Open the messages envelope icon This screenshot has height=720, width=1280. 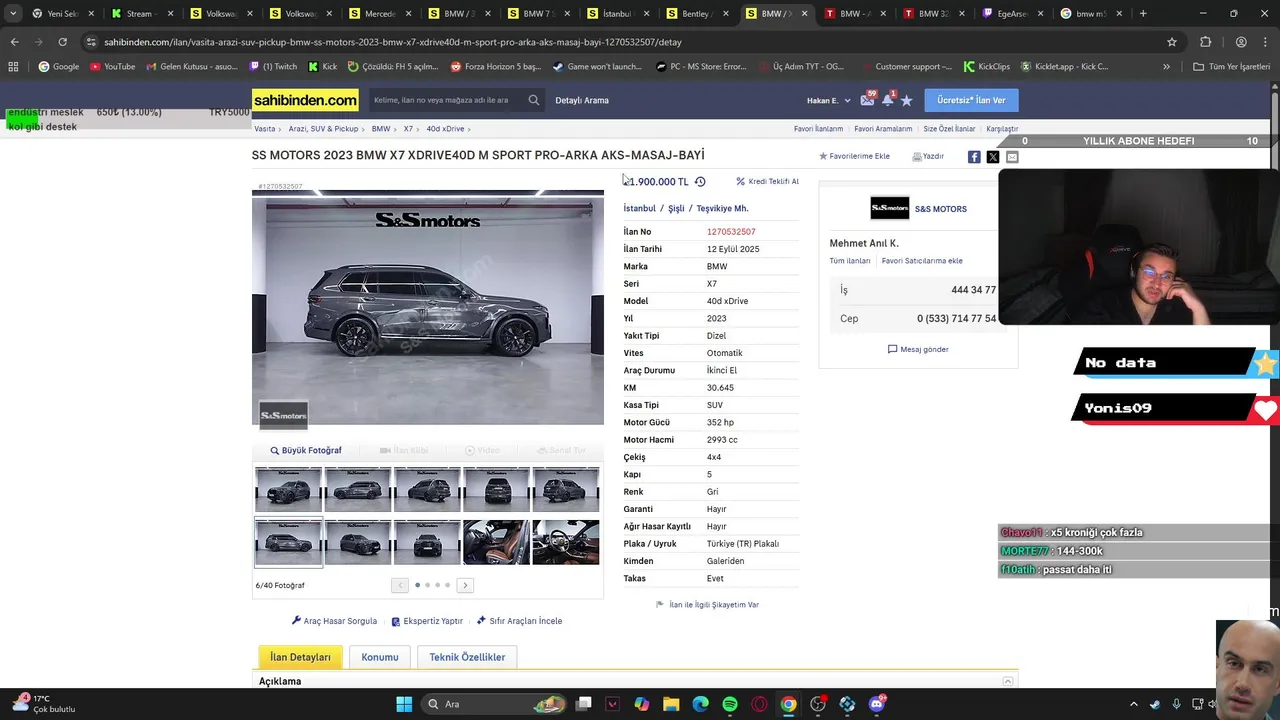(x=867, y=100)
